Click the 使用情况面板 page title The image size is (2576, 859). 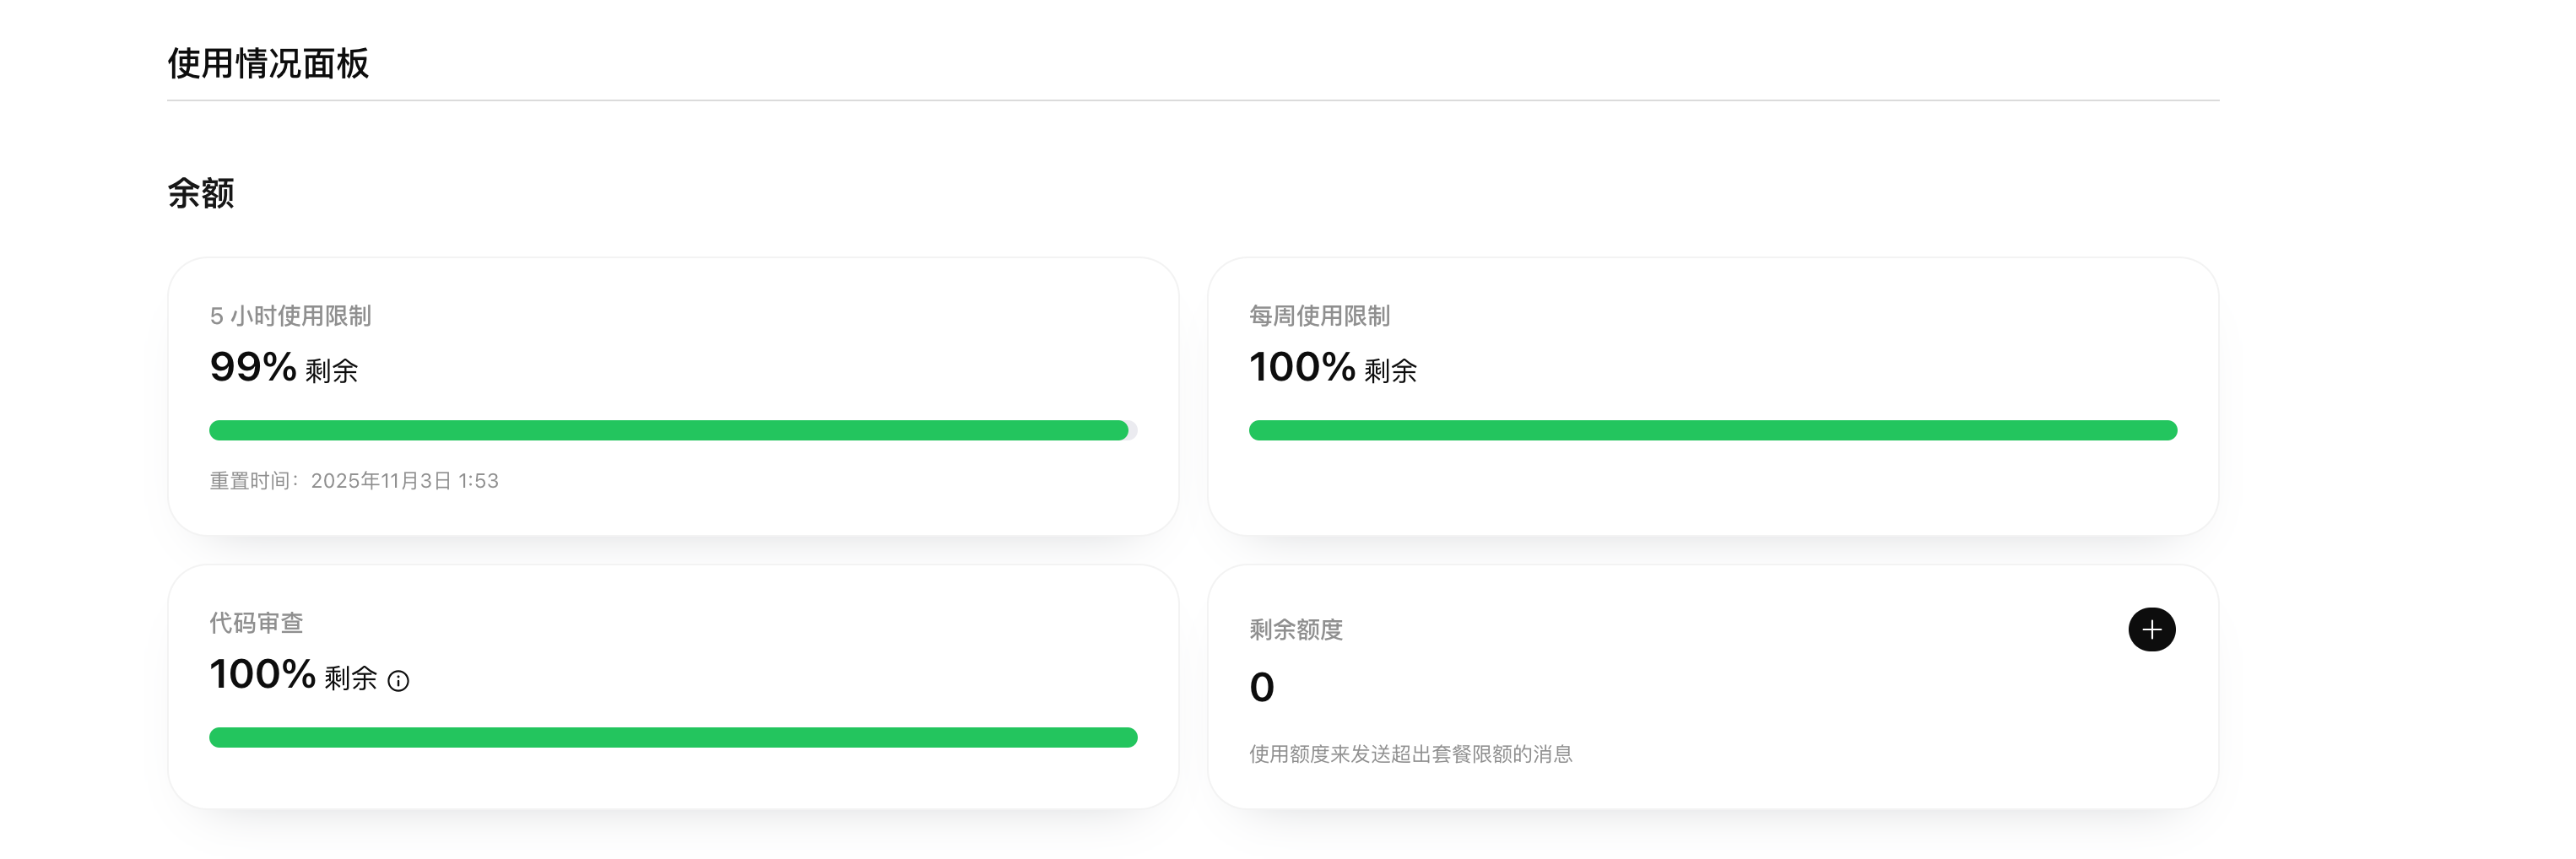click(x=268, y=63)
